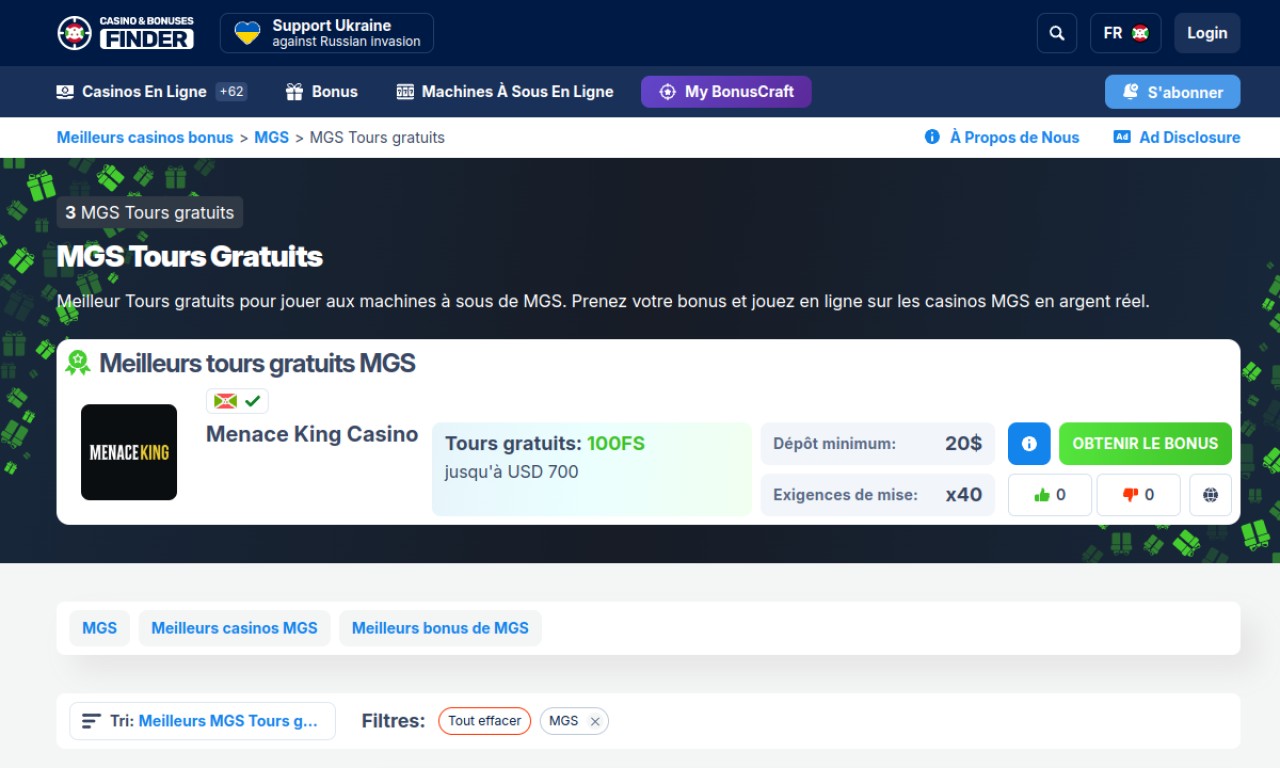
Task: Click OBTENIR LE BONUS button
Action: point(1145,443)
